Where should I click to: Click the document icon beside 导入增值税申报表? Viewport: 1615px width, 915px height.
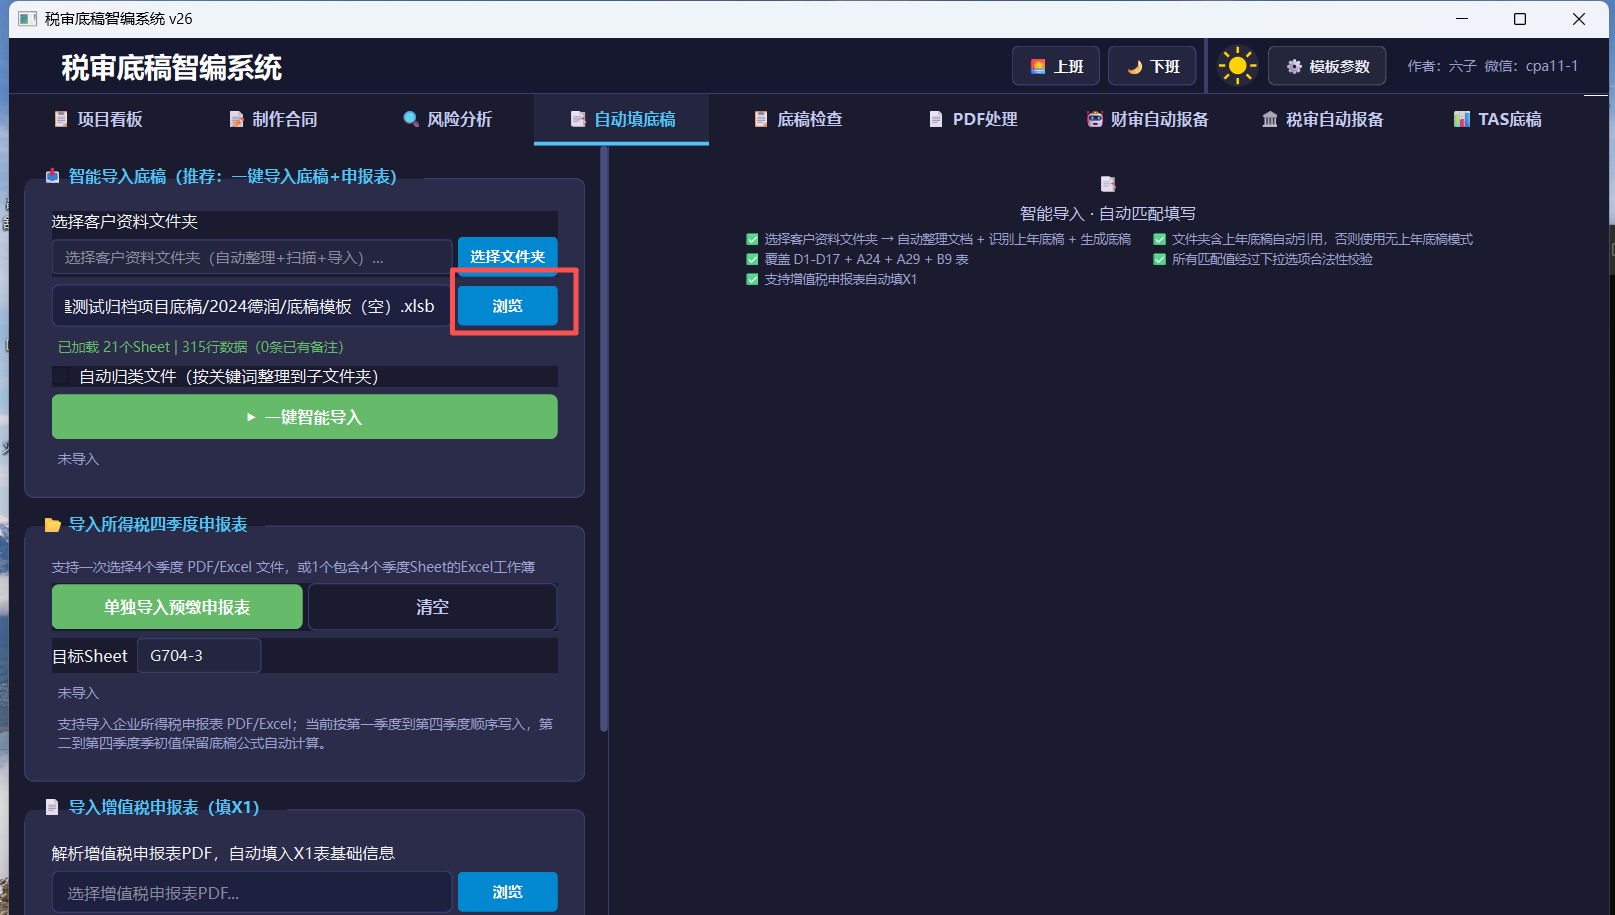coord(52,807)
